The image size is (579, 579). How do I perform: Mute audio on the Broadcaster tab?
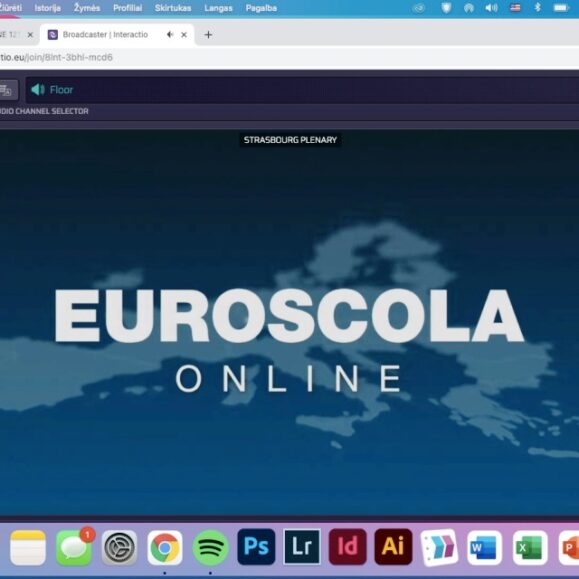click(x=170, y=35)
